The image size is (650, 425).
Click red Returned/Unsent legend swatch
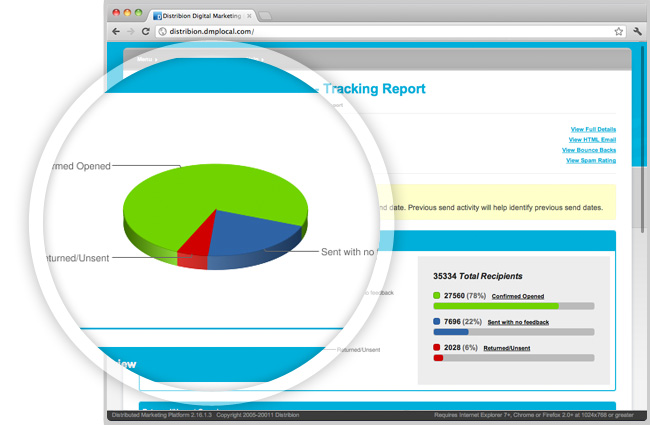[x=437, y=347]
